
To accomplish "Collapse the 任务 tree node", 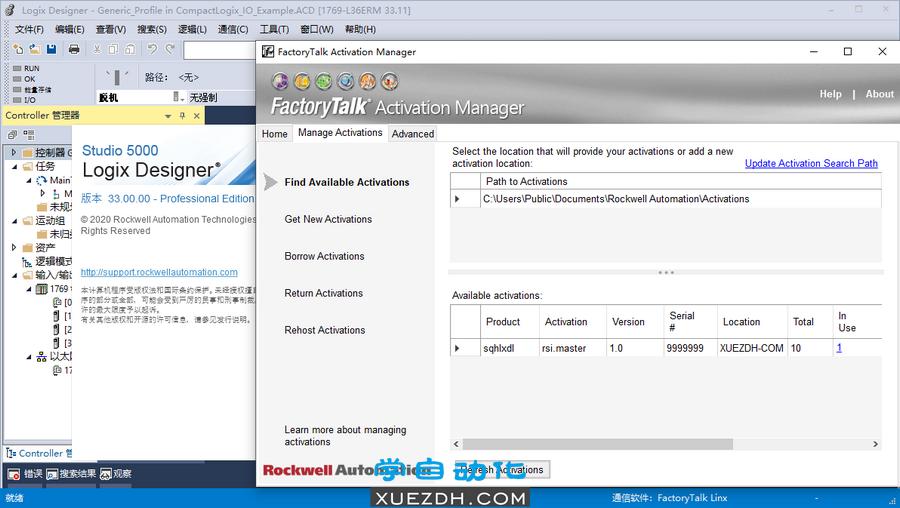I will 14,166.
